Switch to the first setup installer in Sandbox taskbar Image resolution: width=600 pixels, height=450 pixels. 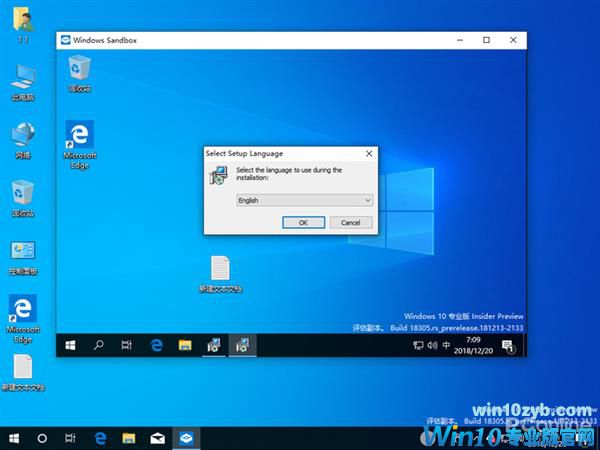(x=214, y=346)
